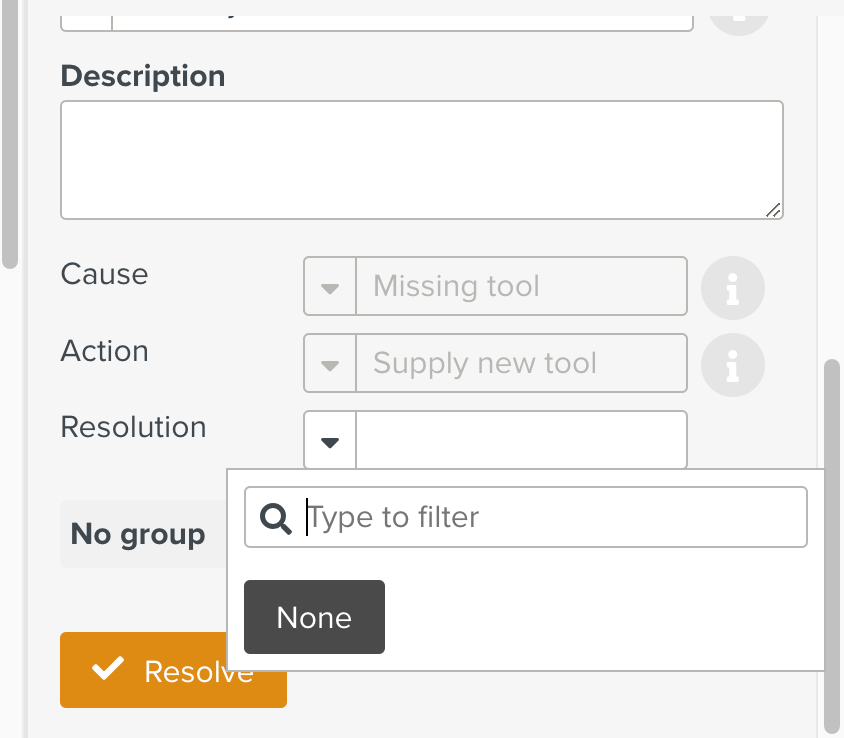Select the None option in dropdown list
The image size is (844, 738).
tap(314, 617)
